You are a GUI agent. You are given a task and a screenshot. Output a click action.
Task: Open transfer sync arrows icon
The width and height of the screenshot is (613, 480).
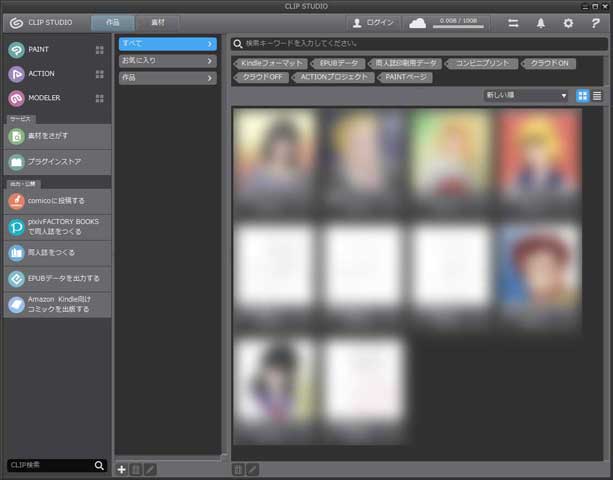coord(513,23)
